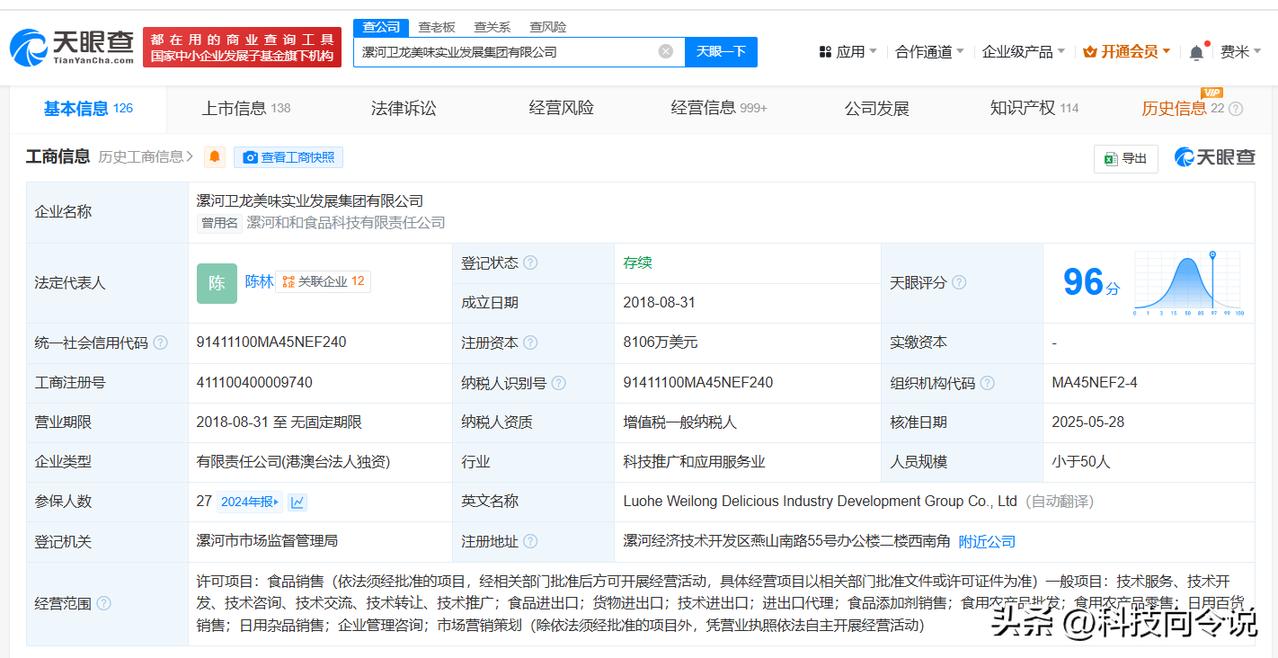Click the former name 漯河和和食品科技有限责任公司

coord(345,223)
